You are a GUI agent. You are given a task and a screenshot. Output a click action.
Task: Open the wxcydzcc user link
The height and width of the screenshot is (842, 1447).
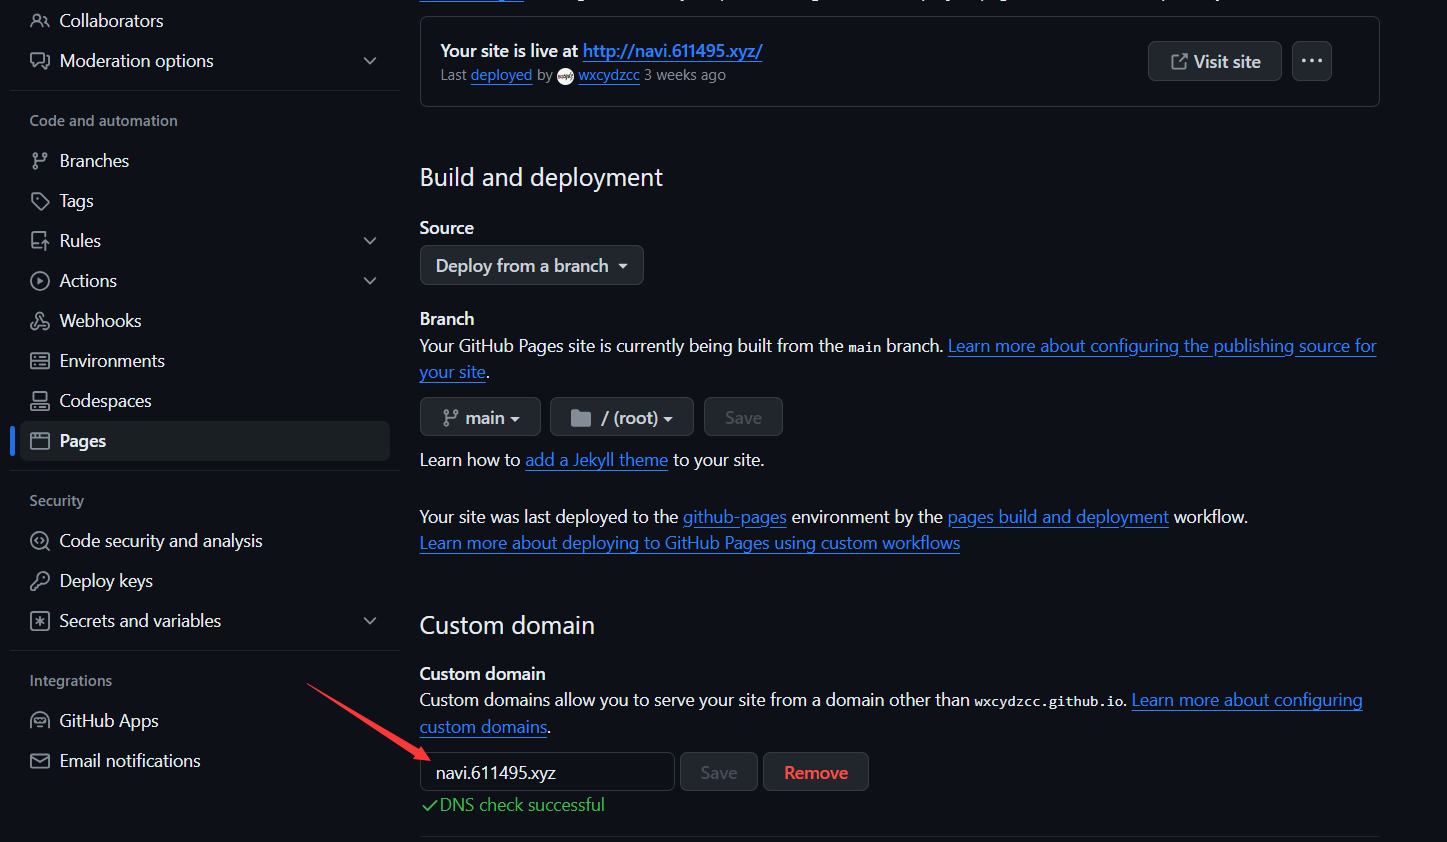pyautogui.click(x=609, y=75)
